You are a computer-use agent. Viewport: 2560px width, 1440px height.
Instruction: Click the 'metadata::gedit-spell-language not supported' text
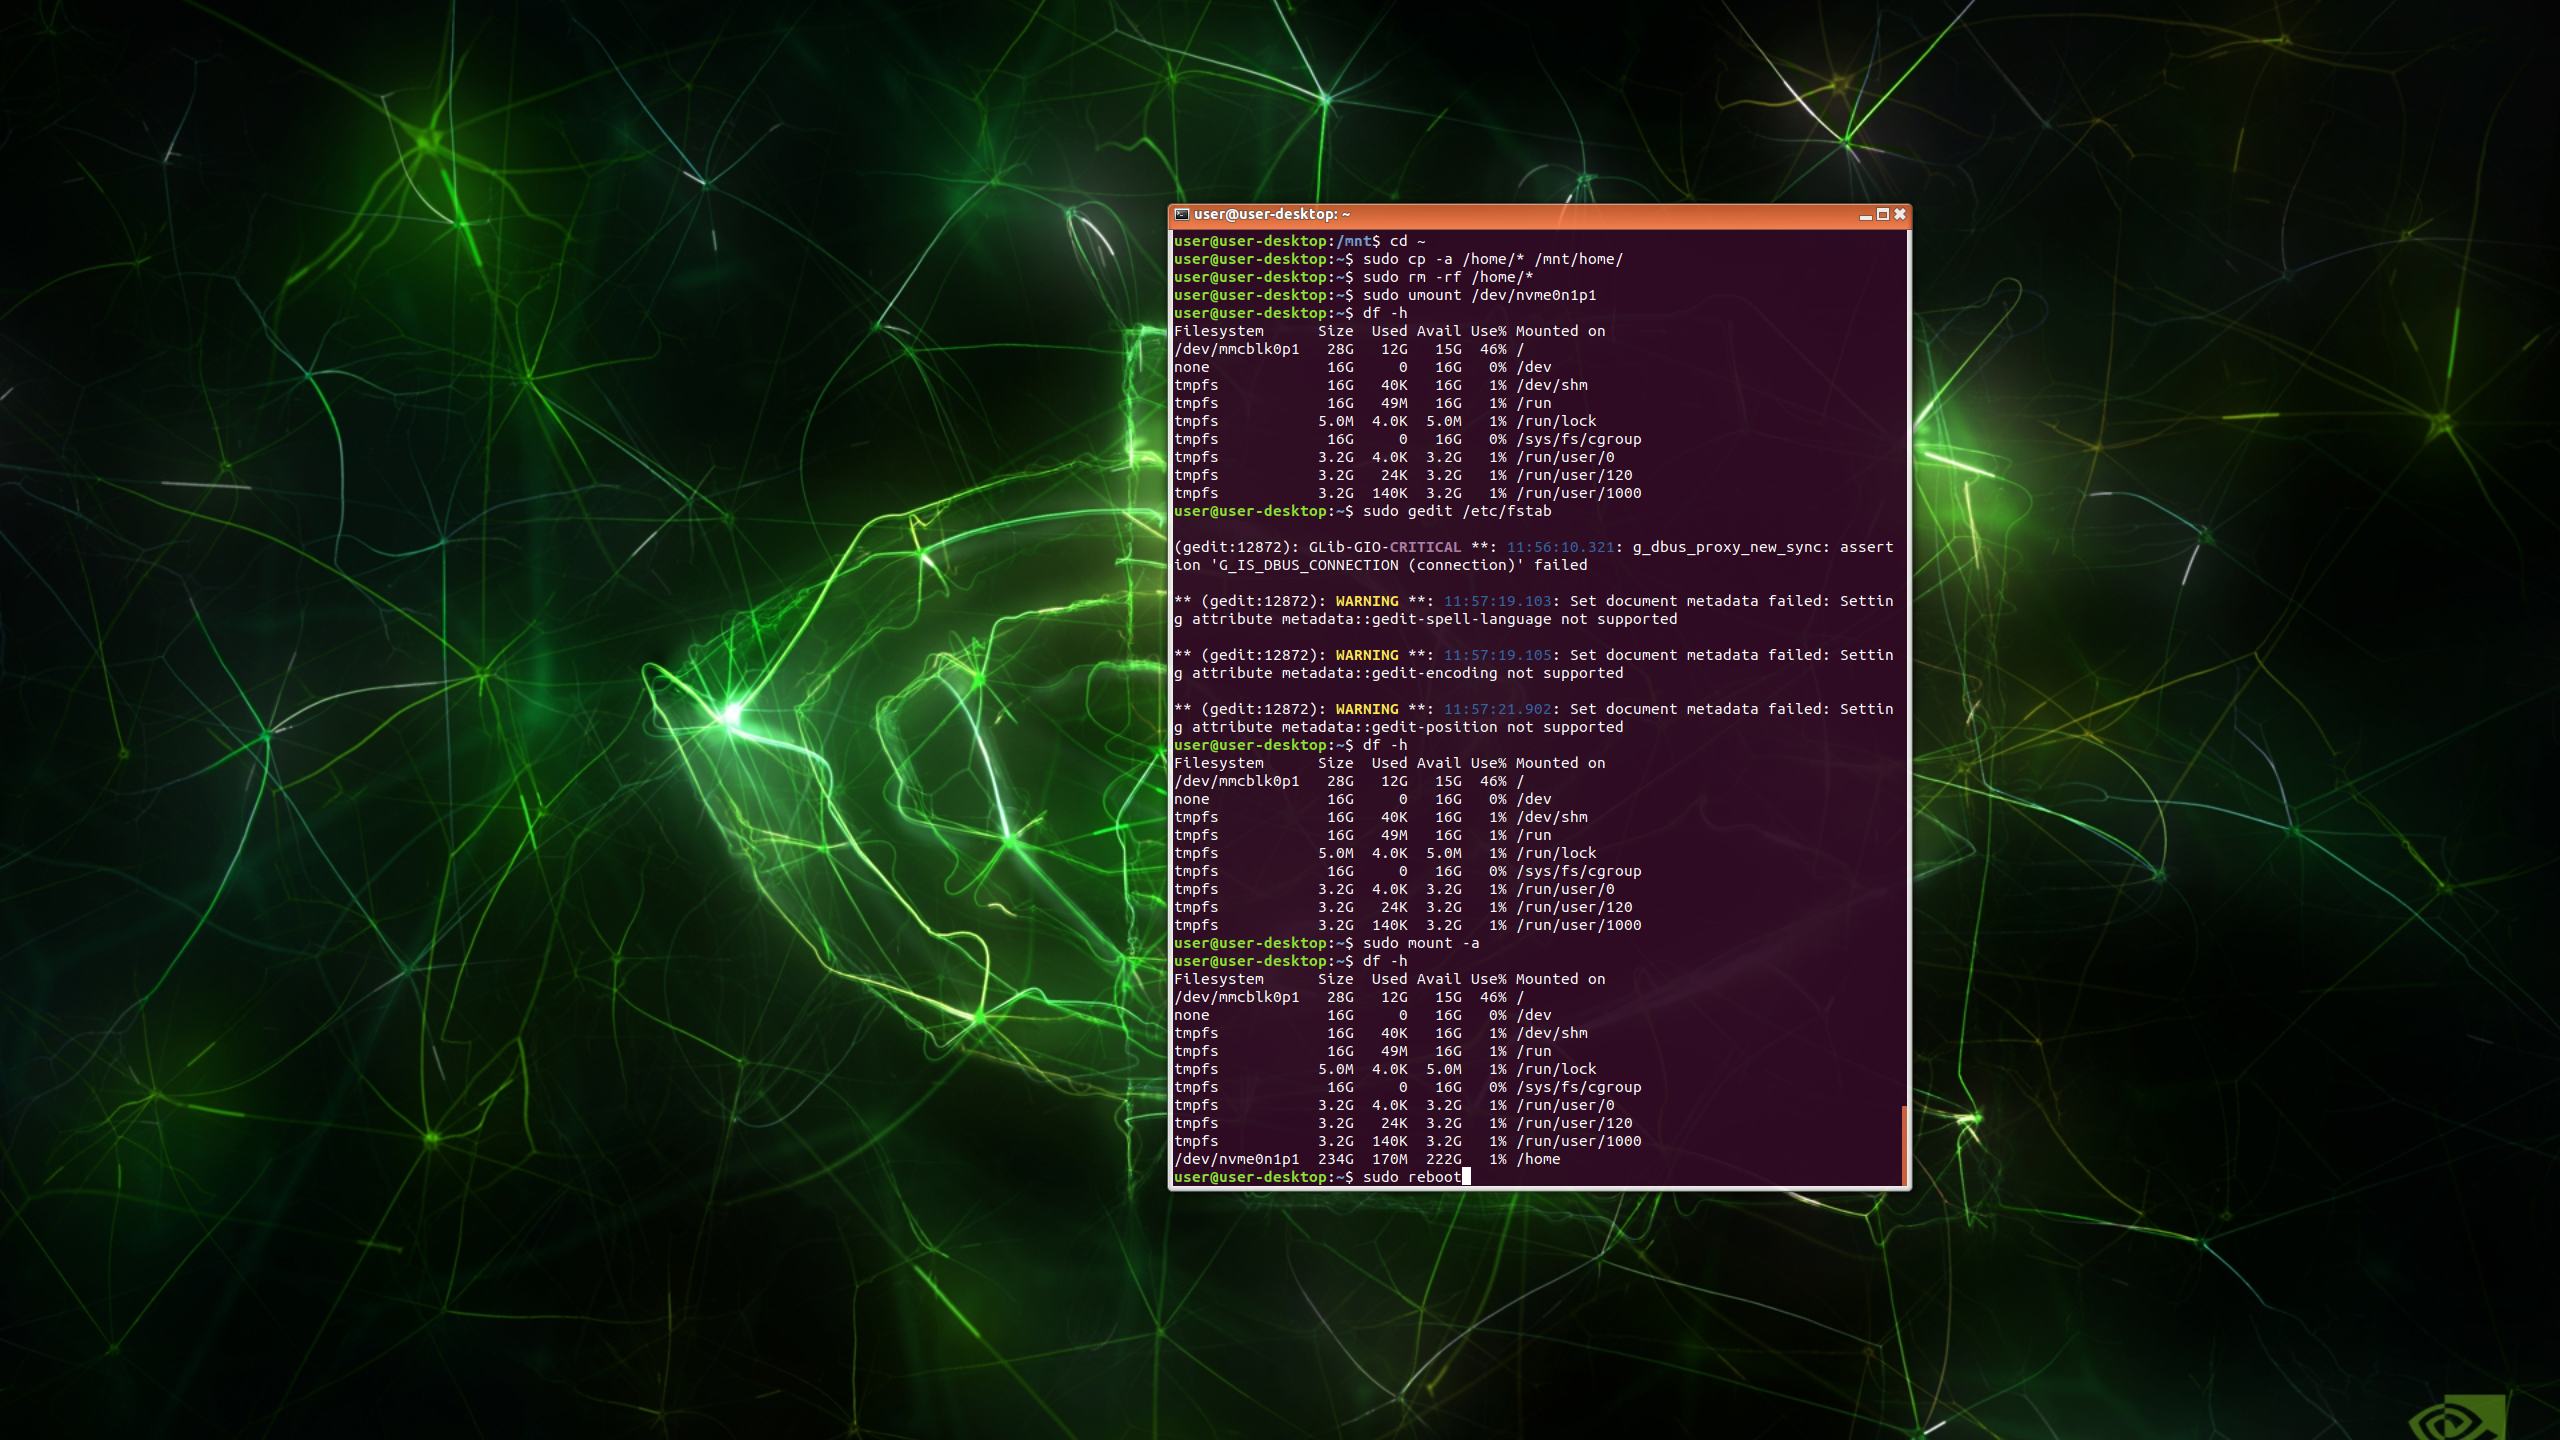(1480, 619)
